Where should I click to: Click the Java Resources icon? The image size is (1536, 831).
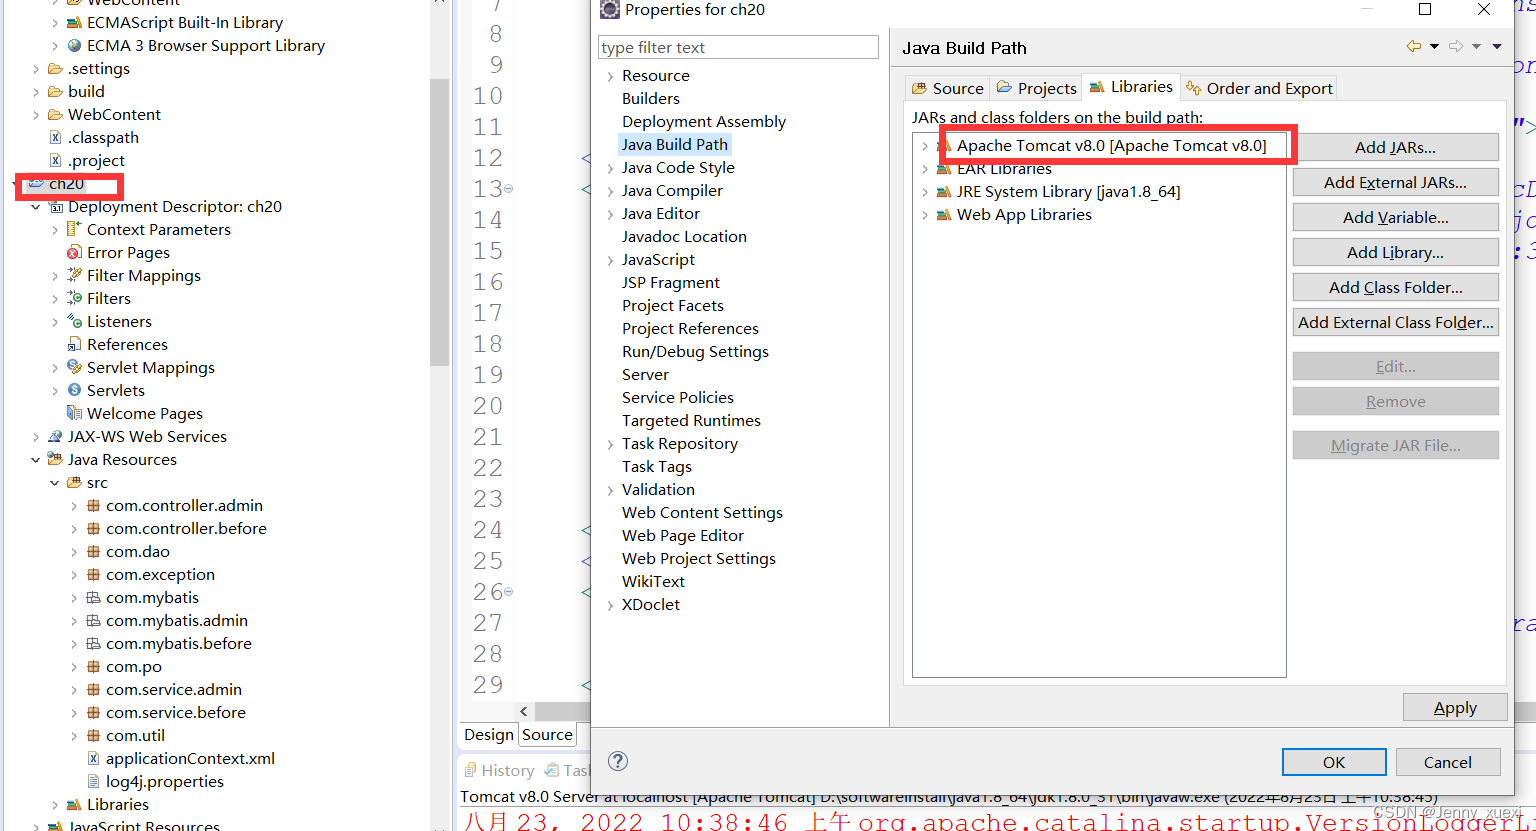point(55,460)
